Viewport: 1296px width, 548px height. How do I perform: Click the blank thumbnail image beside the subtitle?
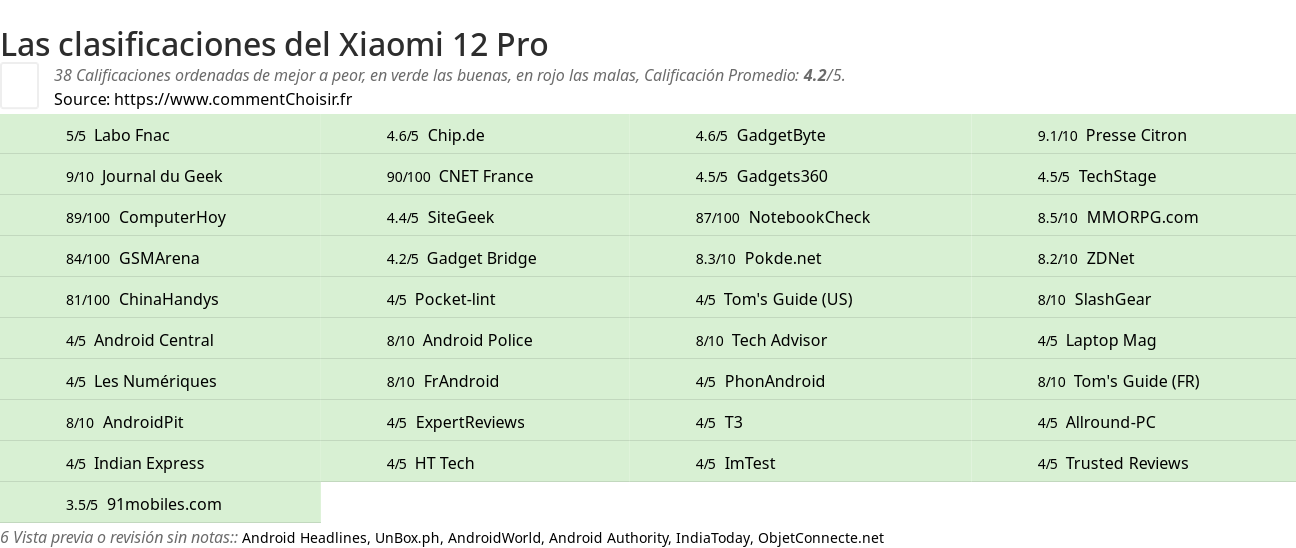19,85
